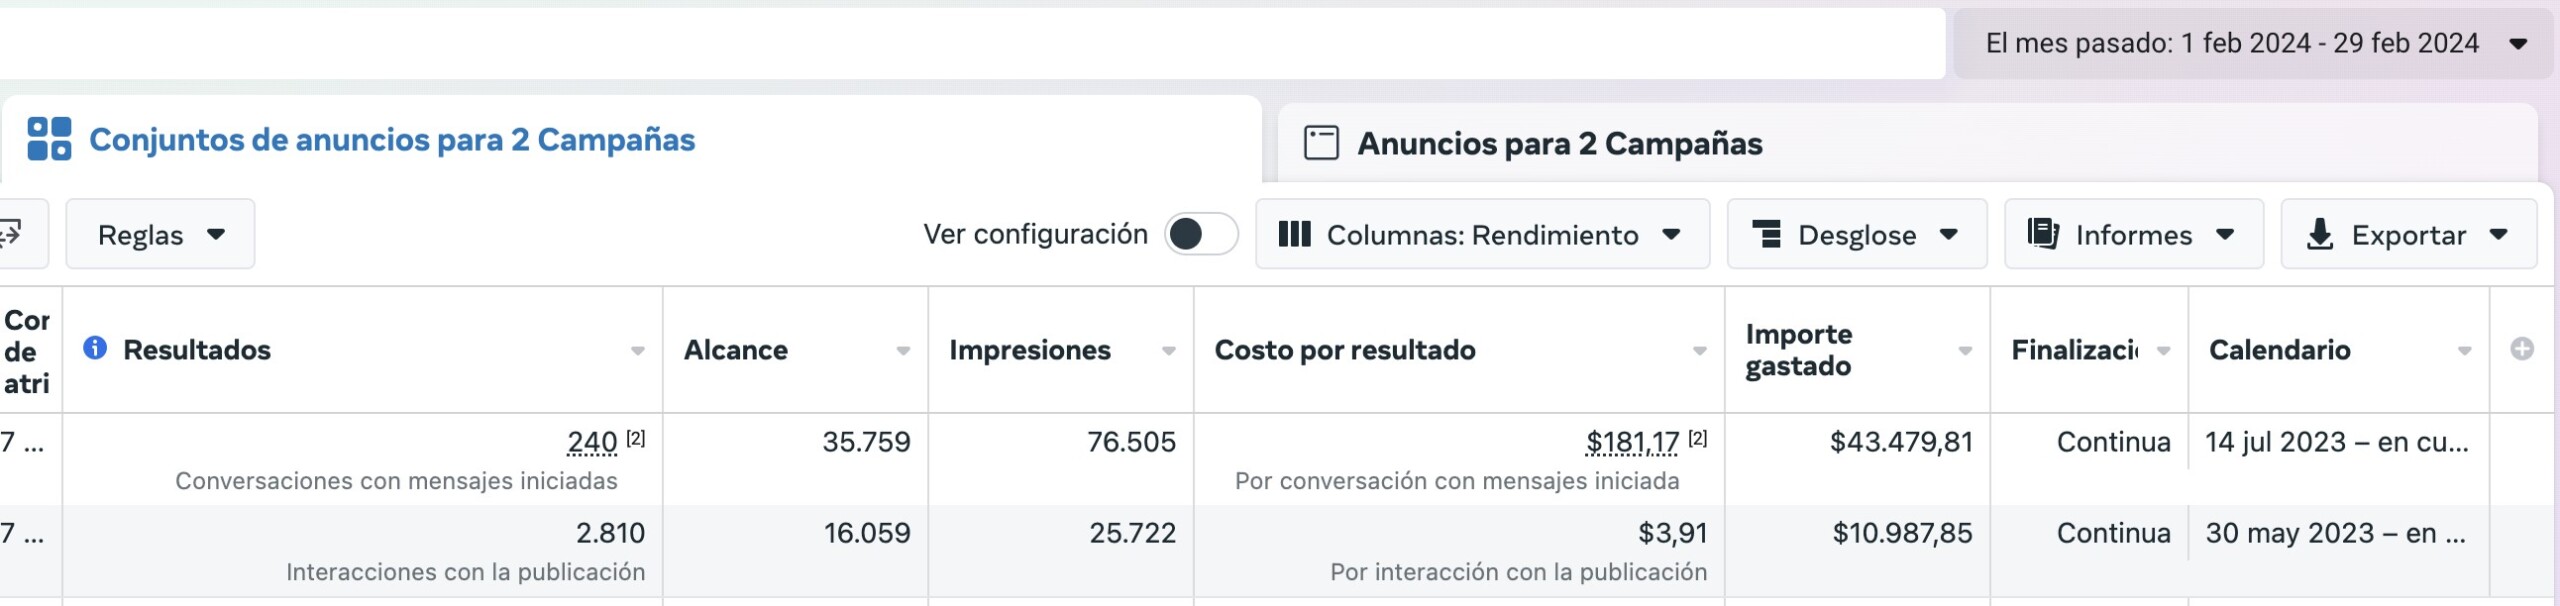Click the add column plus icon
2560x606 pixels.
coord(2521,349)
